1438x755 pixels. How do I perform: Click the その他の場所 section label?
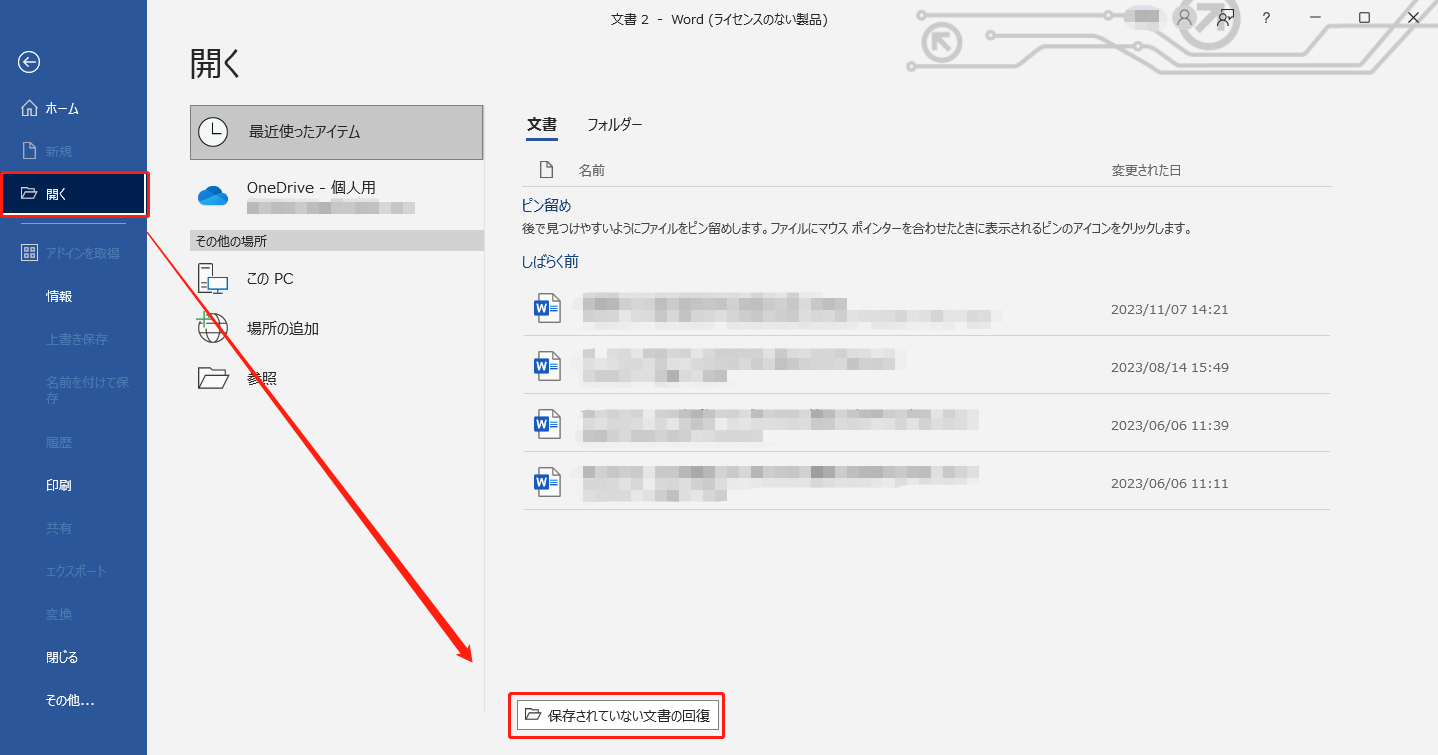231,241
